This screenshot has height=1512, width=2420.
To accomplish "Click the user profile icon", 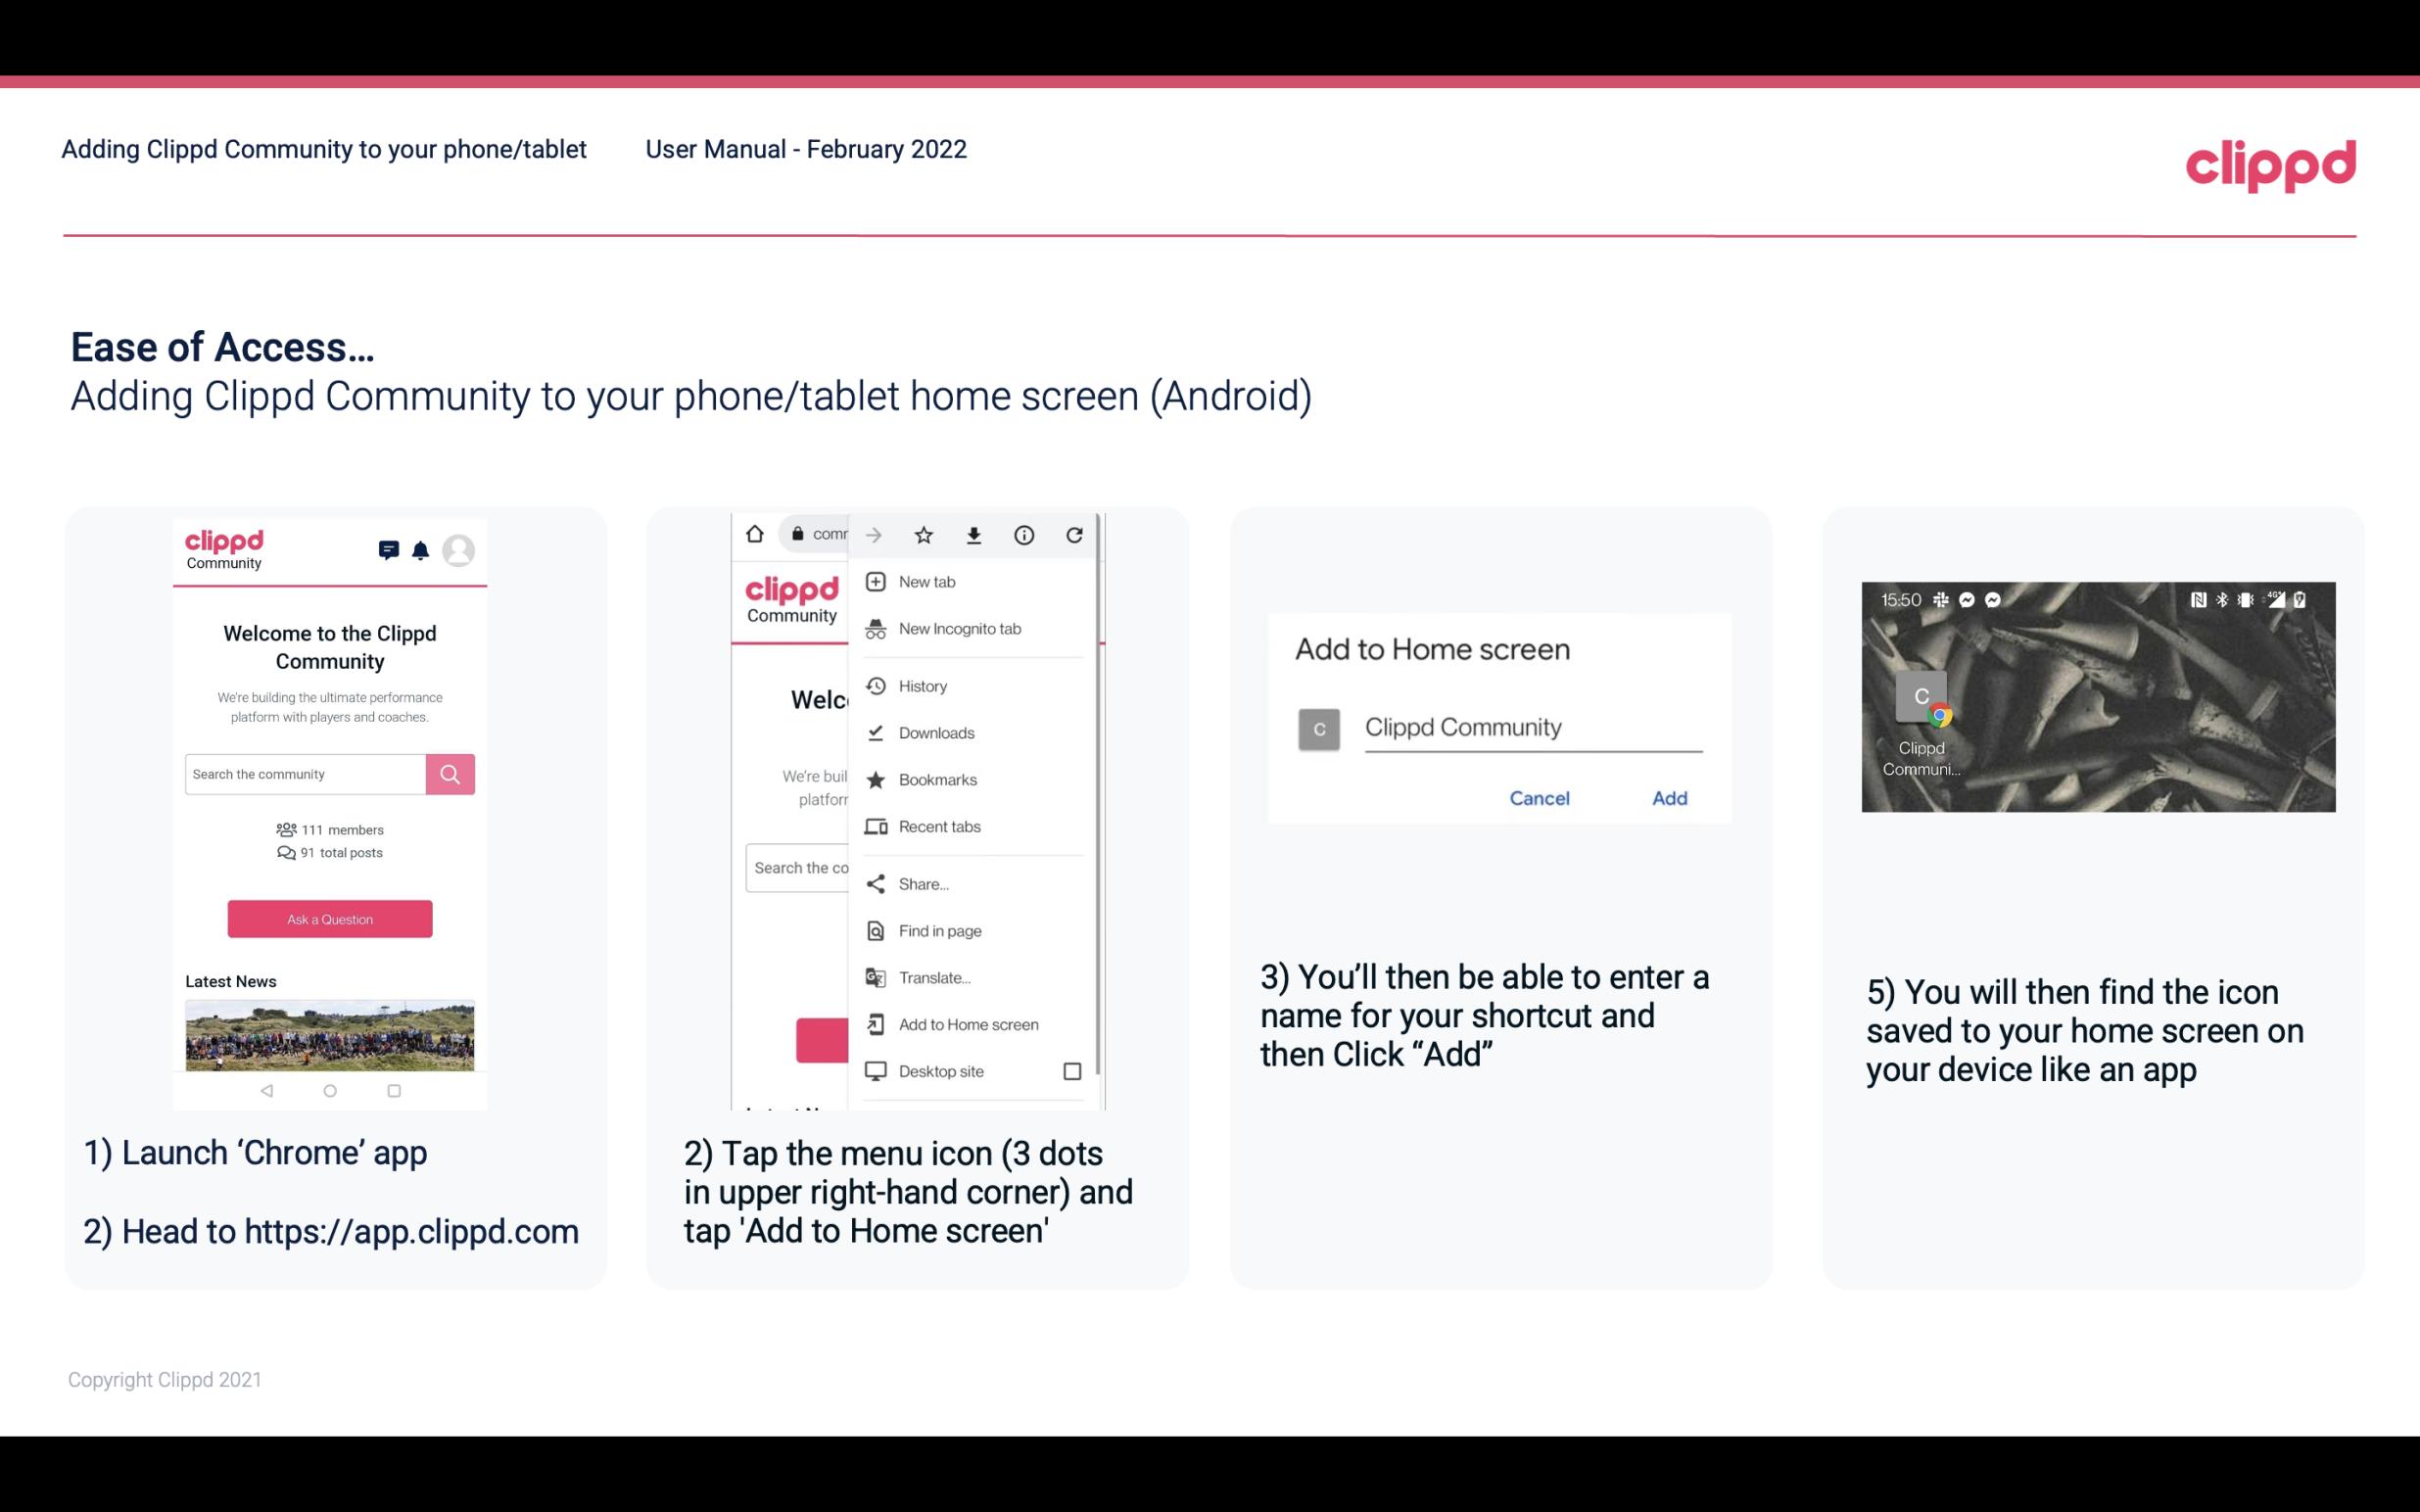I will pyautogui.click(x=460, y=548).
